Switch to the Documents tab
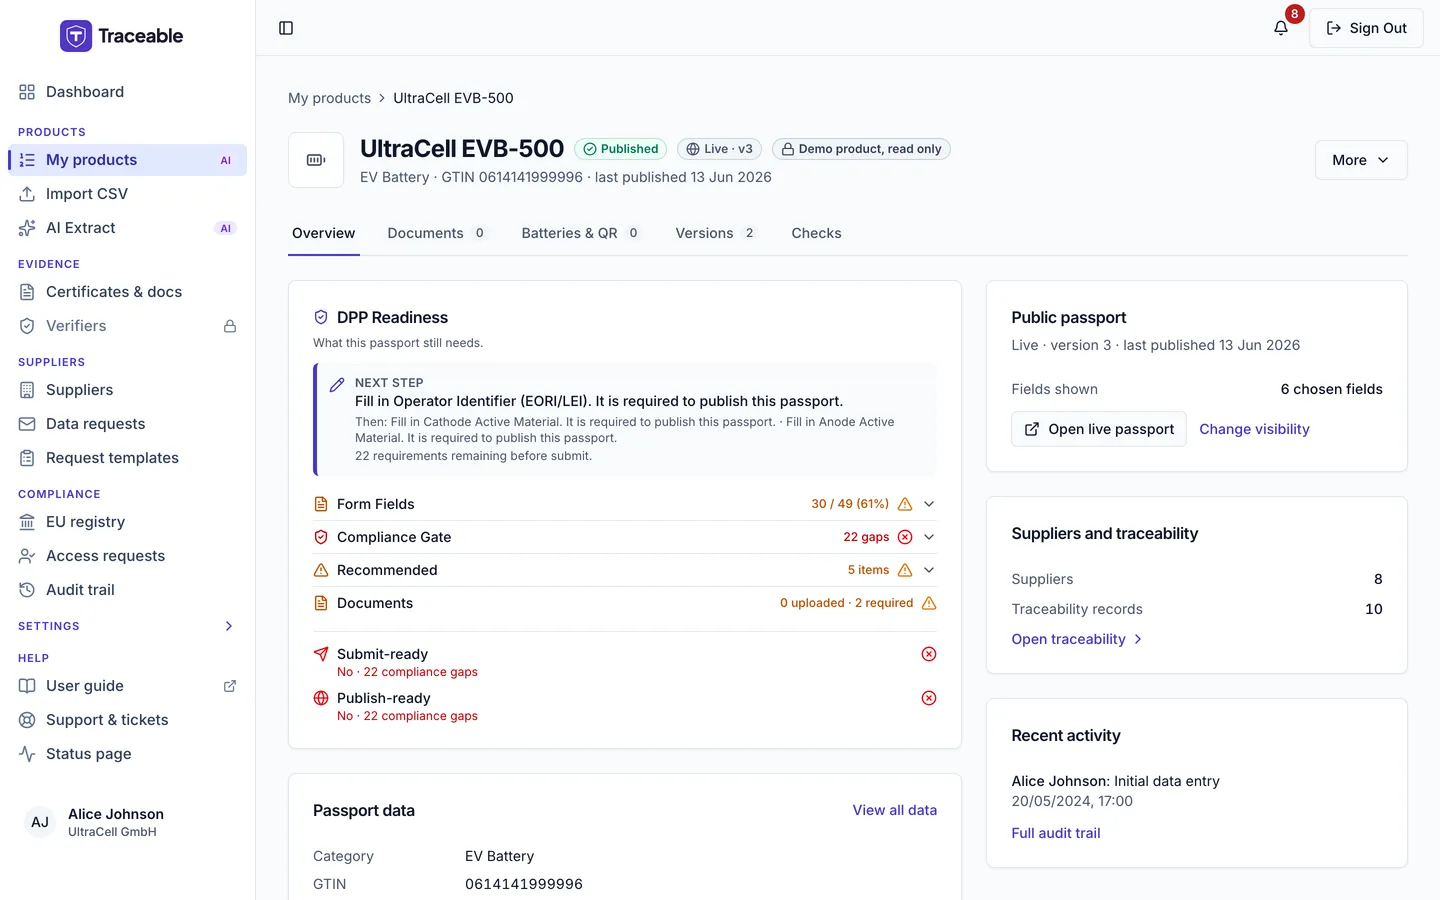The height and width of the screenshot is (900, 1440). click(x=437, y=233)
